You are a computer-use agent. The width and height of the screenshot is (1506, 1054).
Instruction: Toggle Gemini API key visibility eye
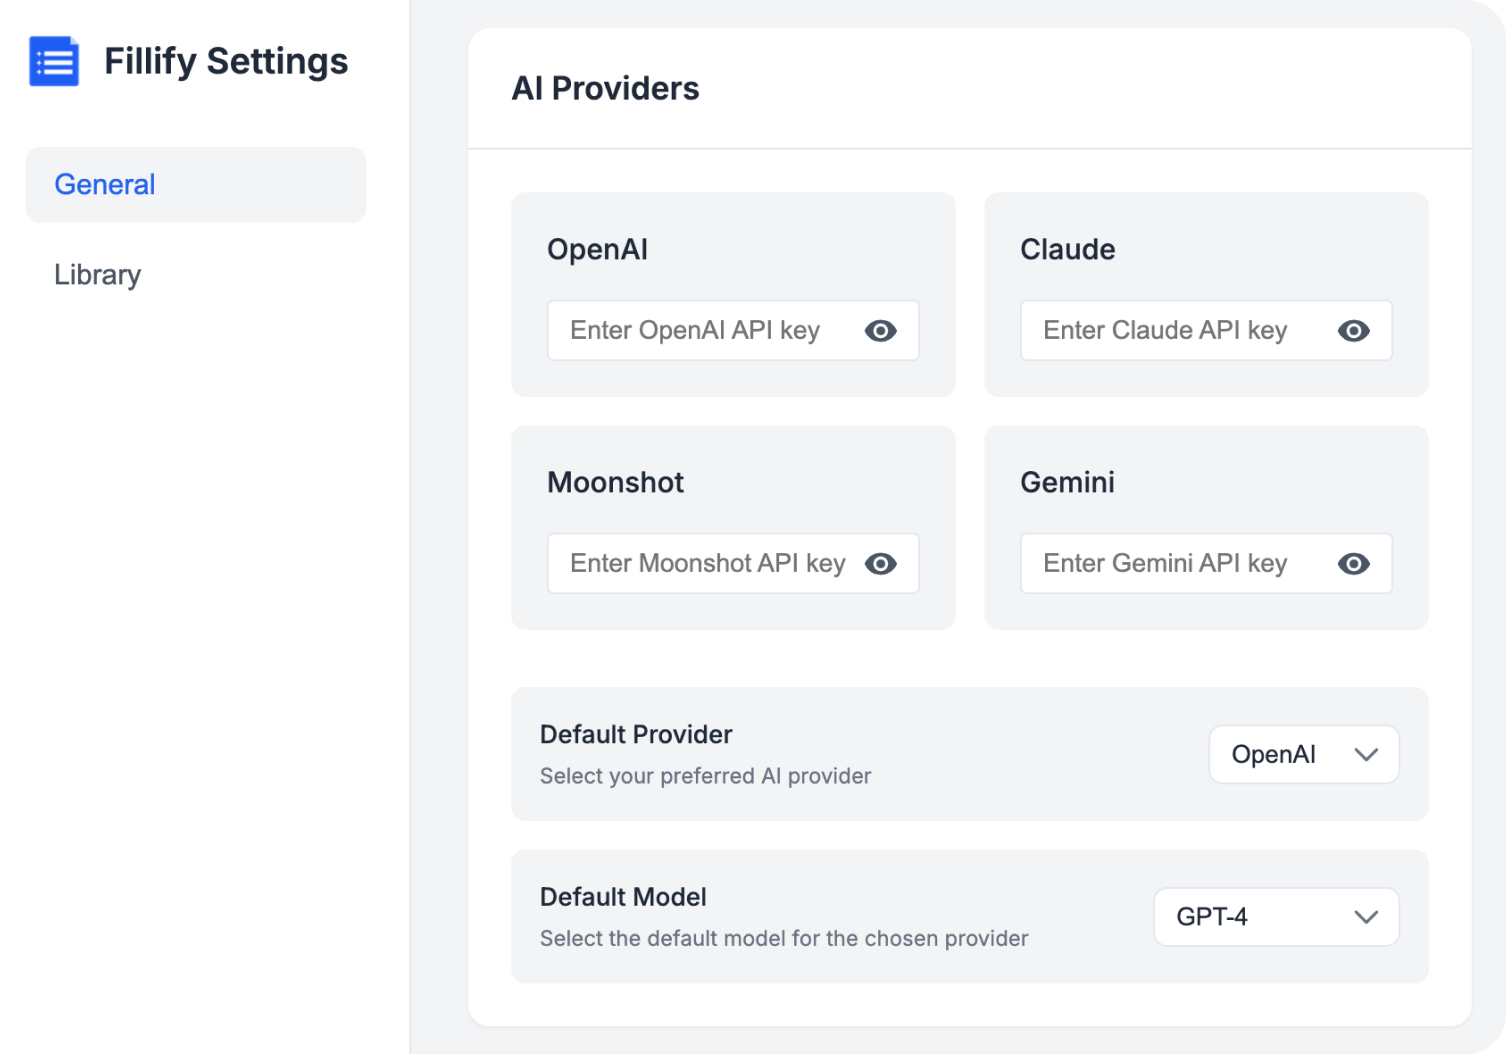1353,564
